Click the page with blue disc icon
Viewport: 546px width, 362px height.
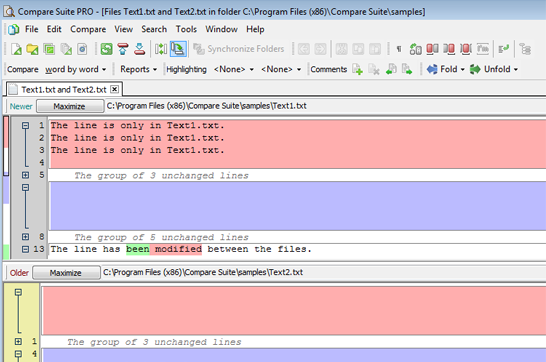[83, 49]
